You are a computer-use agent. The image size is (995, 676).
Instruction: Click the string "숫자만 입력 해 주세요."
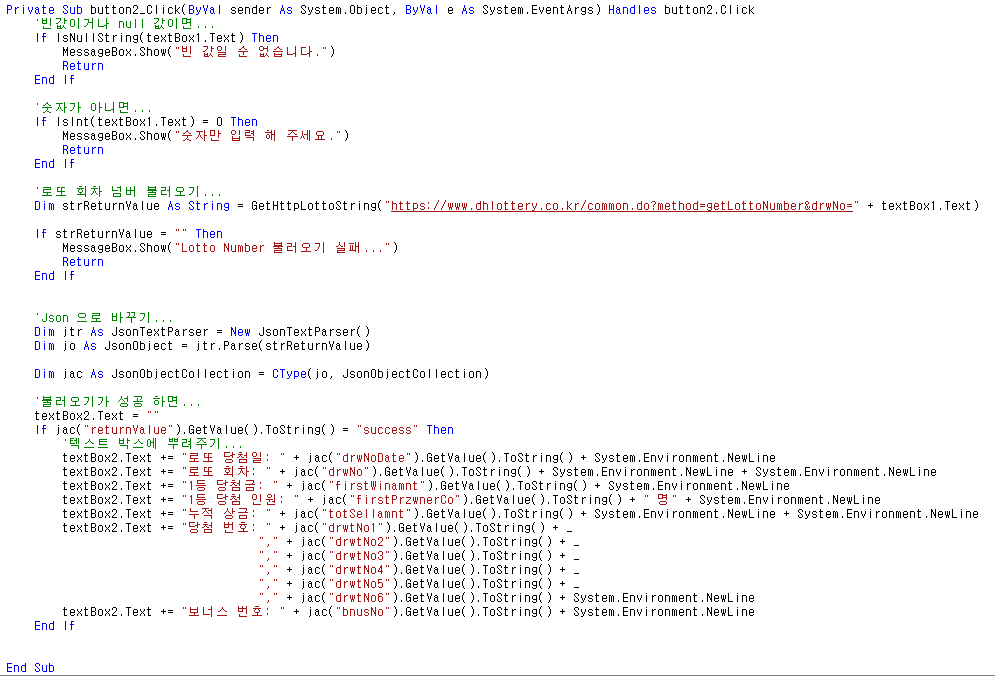click(x=258, y=136)
